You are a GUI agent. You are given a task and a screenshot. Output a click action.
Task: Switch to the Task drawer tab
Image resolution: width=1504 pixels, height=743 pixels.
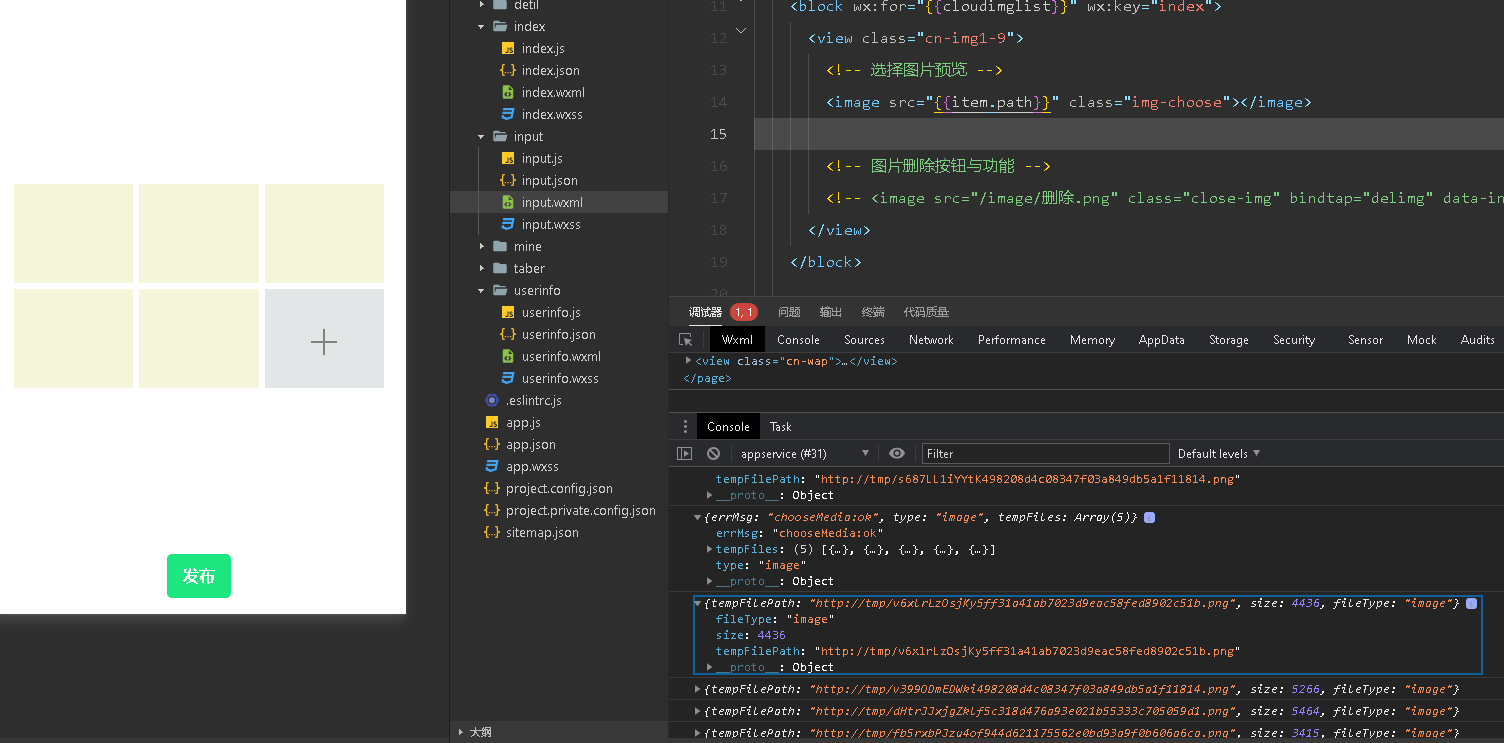781,427
